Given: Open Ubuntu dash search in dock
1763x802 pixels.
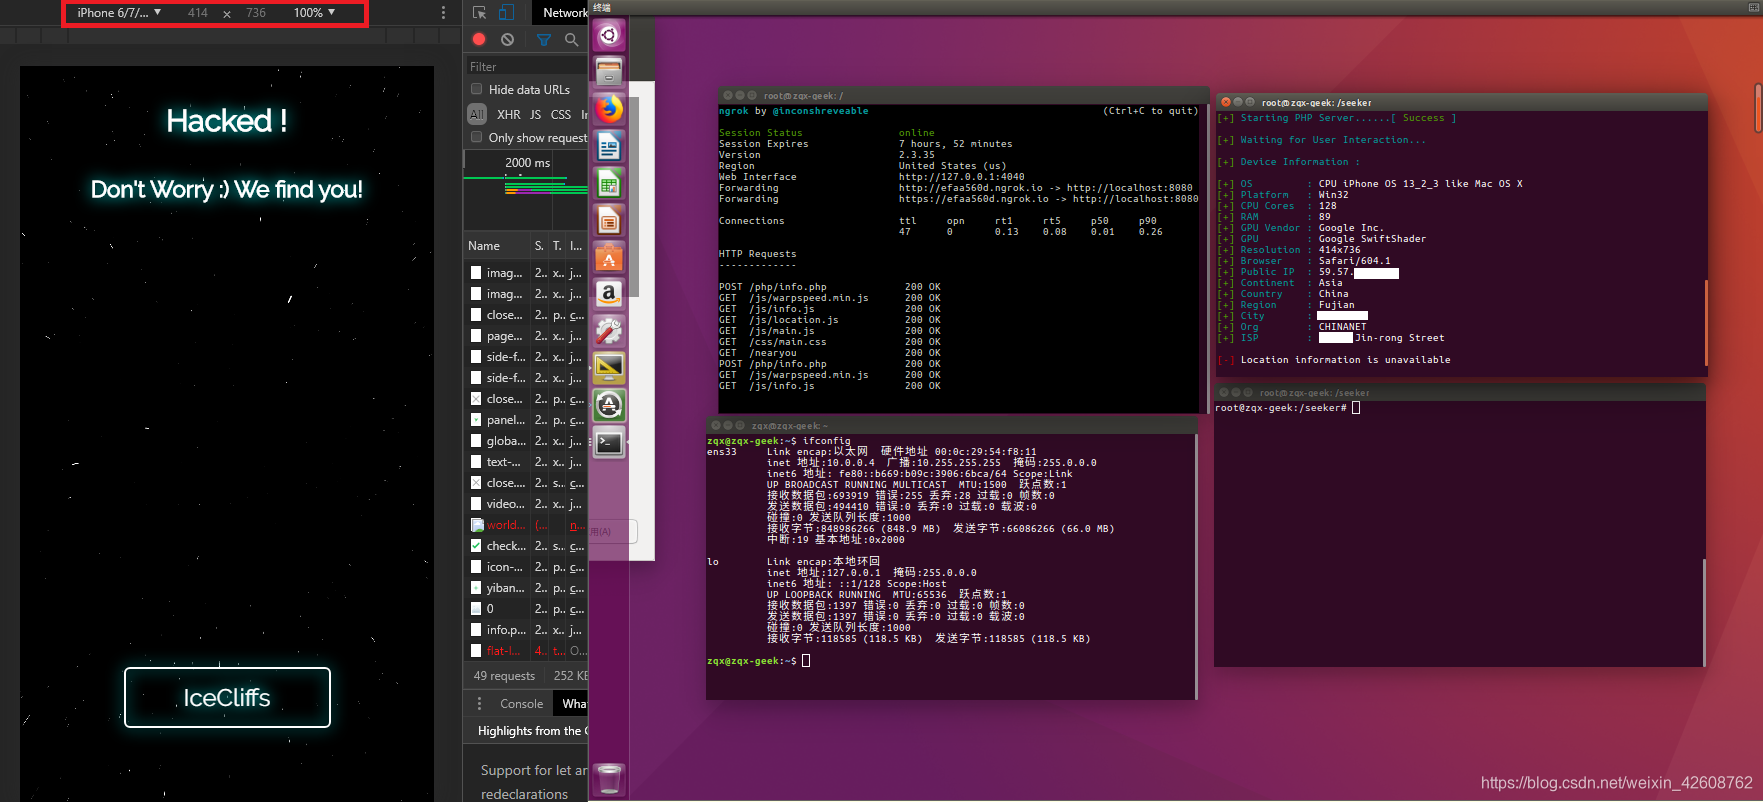Looking at the screenshot, I should coord(609,35).
